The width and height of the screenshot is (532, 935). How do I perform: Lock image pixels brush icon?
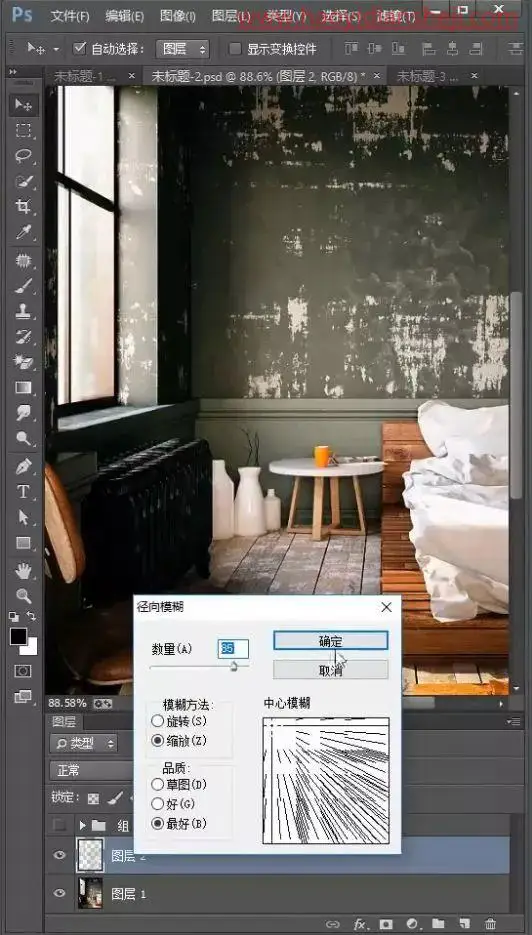point(116,798)
